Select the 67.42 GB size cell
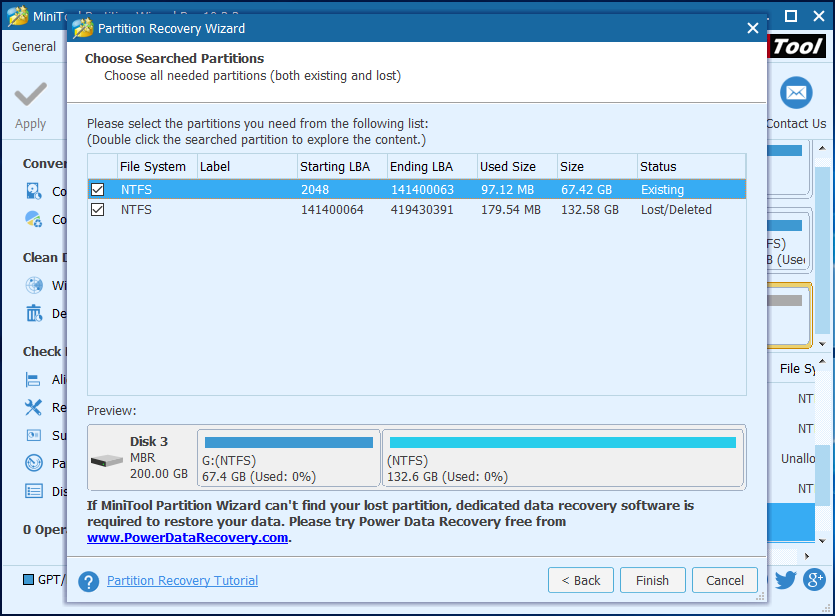 coord(586,190)
